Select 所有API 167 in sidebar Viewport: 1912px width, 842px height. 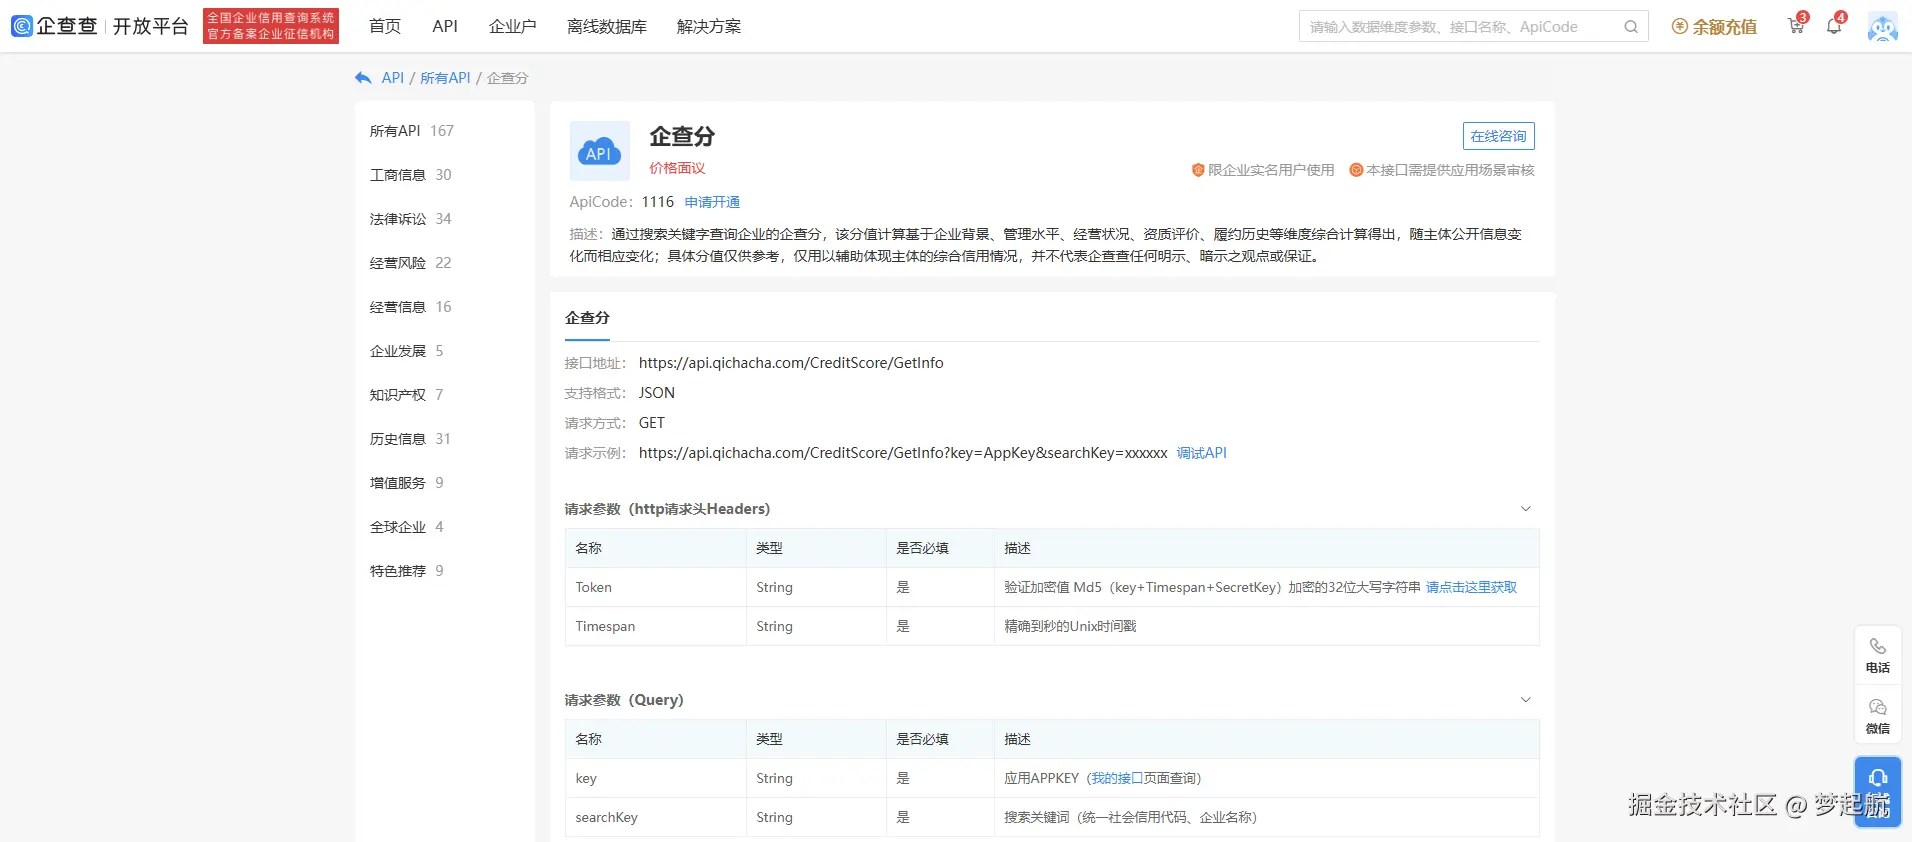pos(412,131)
